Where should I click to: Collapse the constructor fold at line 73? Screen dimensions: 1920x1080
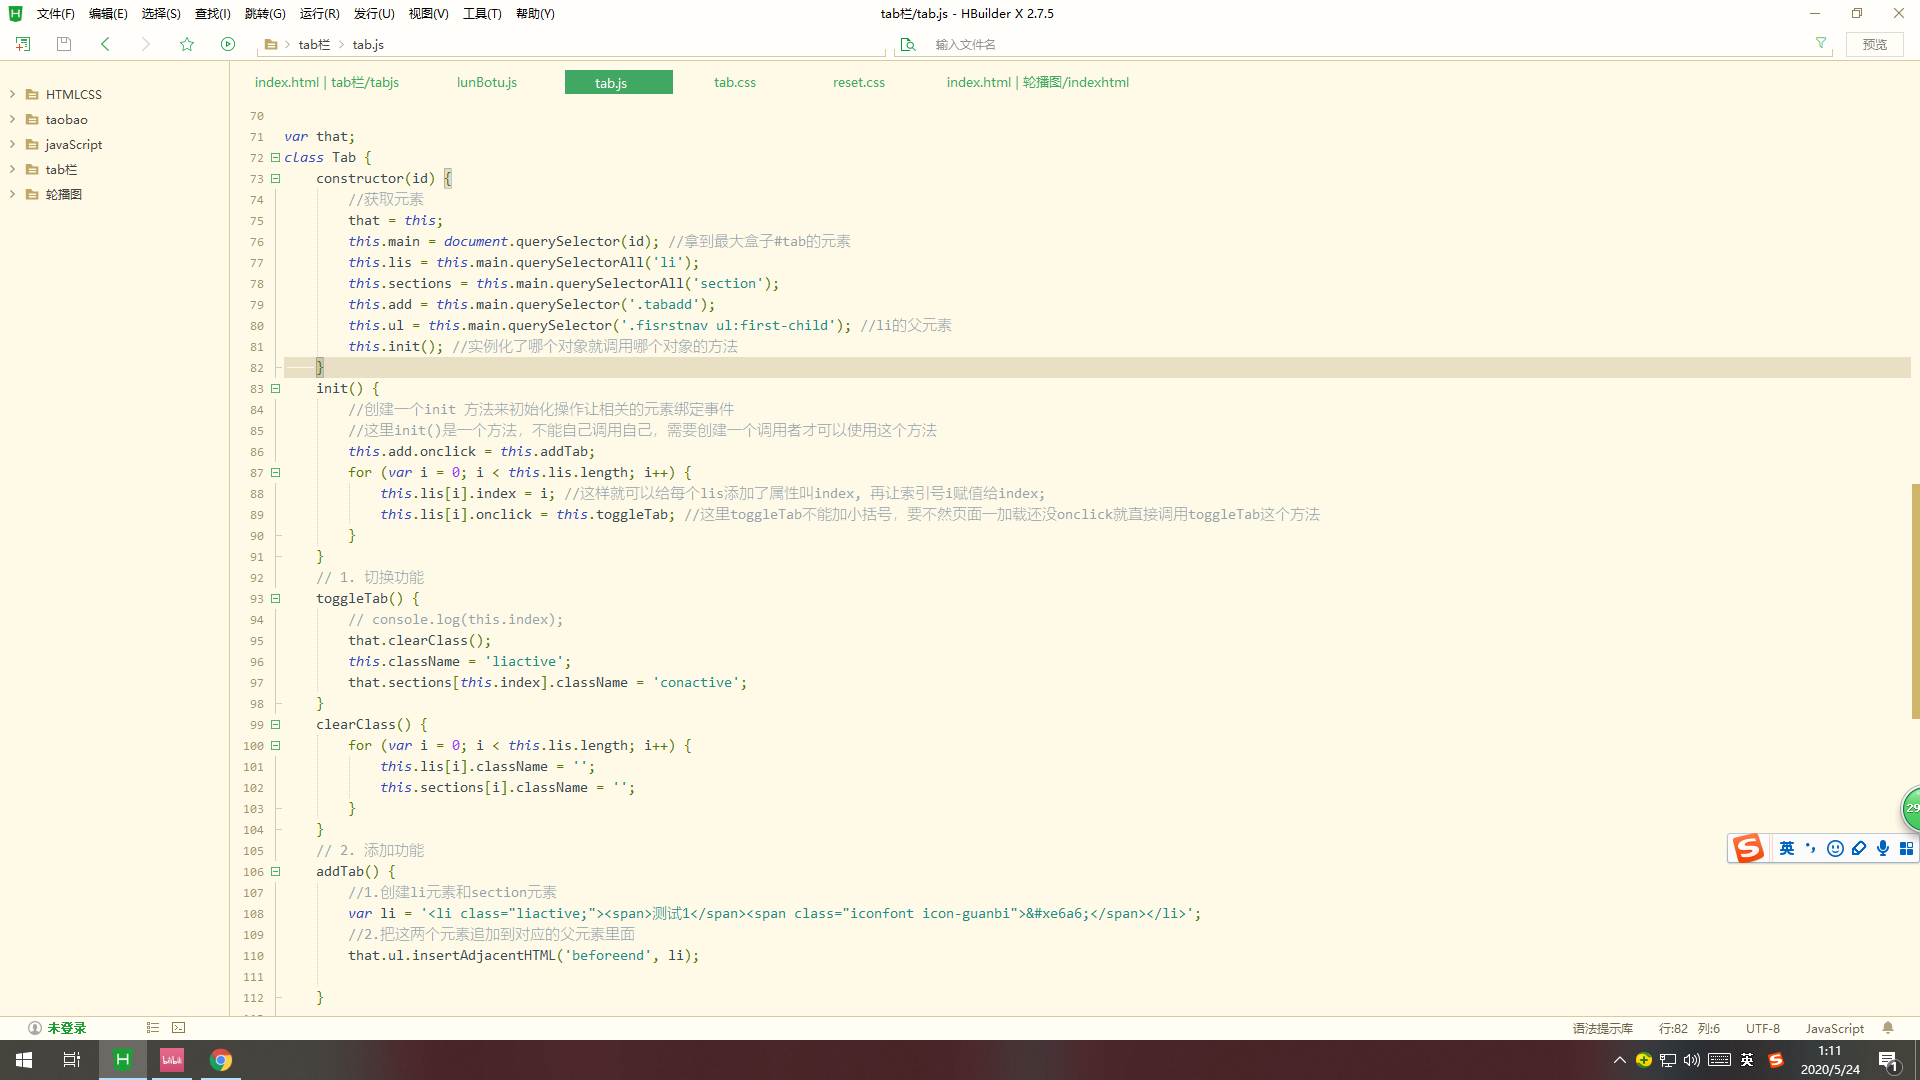coord(275,179)
